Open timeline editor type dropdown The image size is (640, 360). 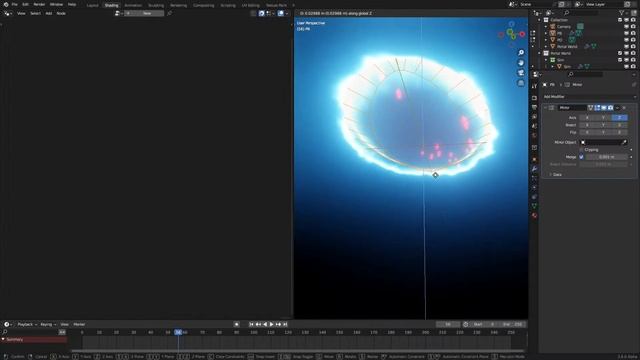point(8,324)
